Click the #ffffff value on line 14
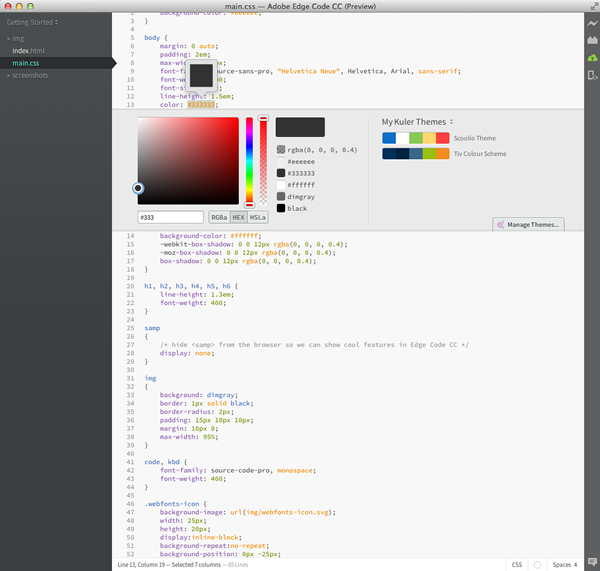The image size is (600, 571). (x=245, y=236)
